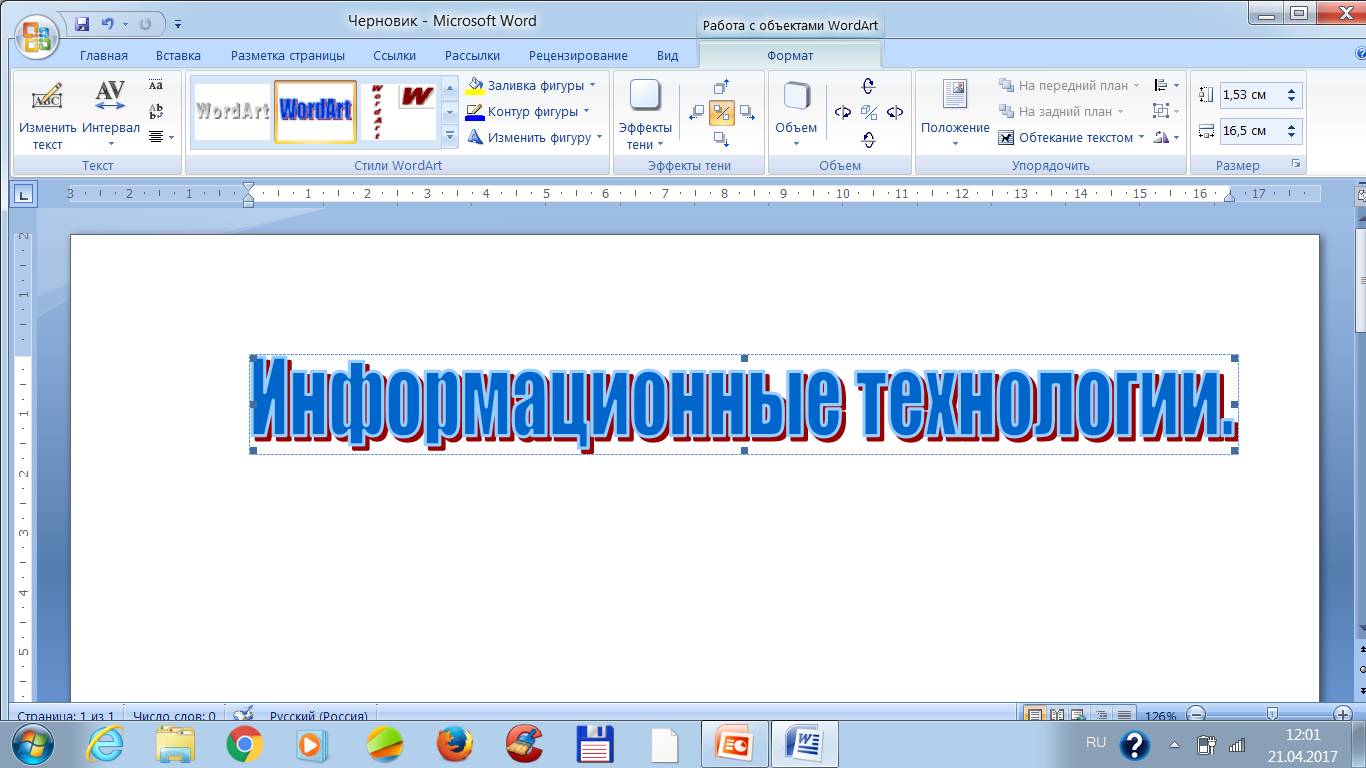Open the Вставка ribbon tab

pos(178,56)
